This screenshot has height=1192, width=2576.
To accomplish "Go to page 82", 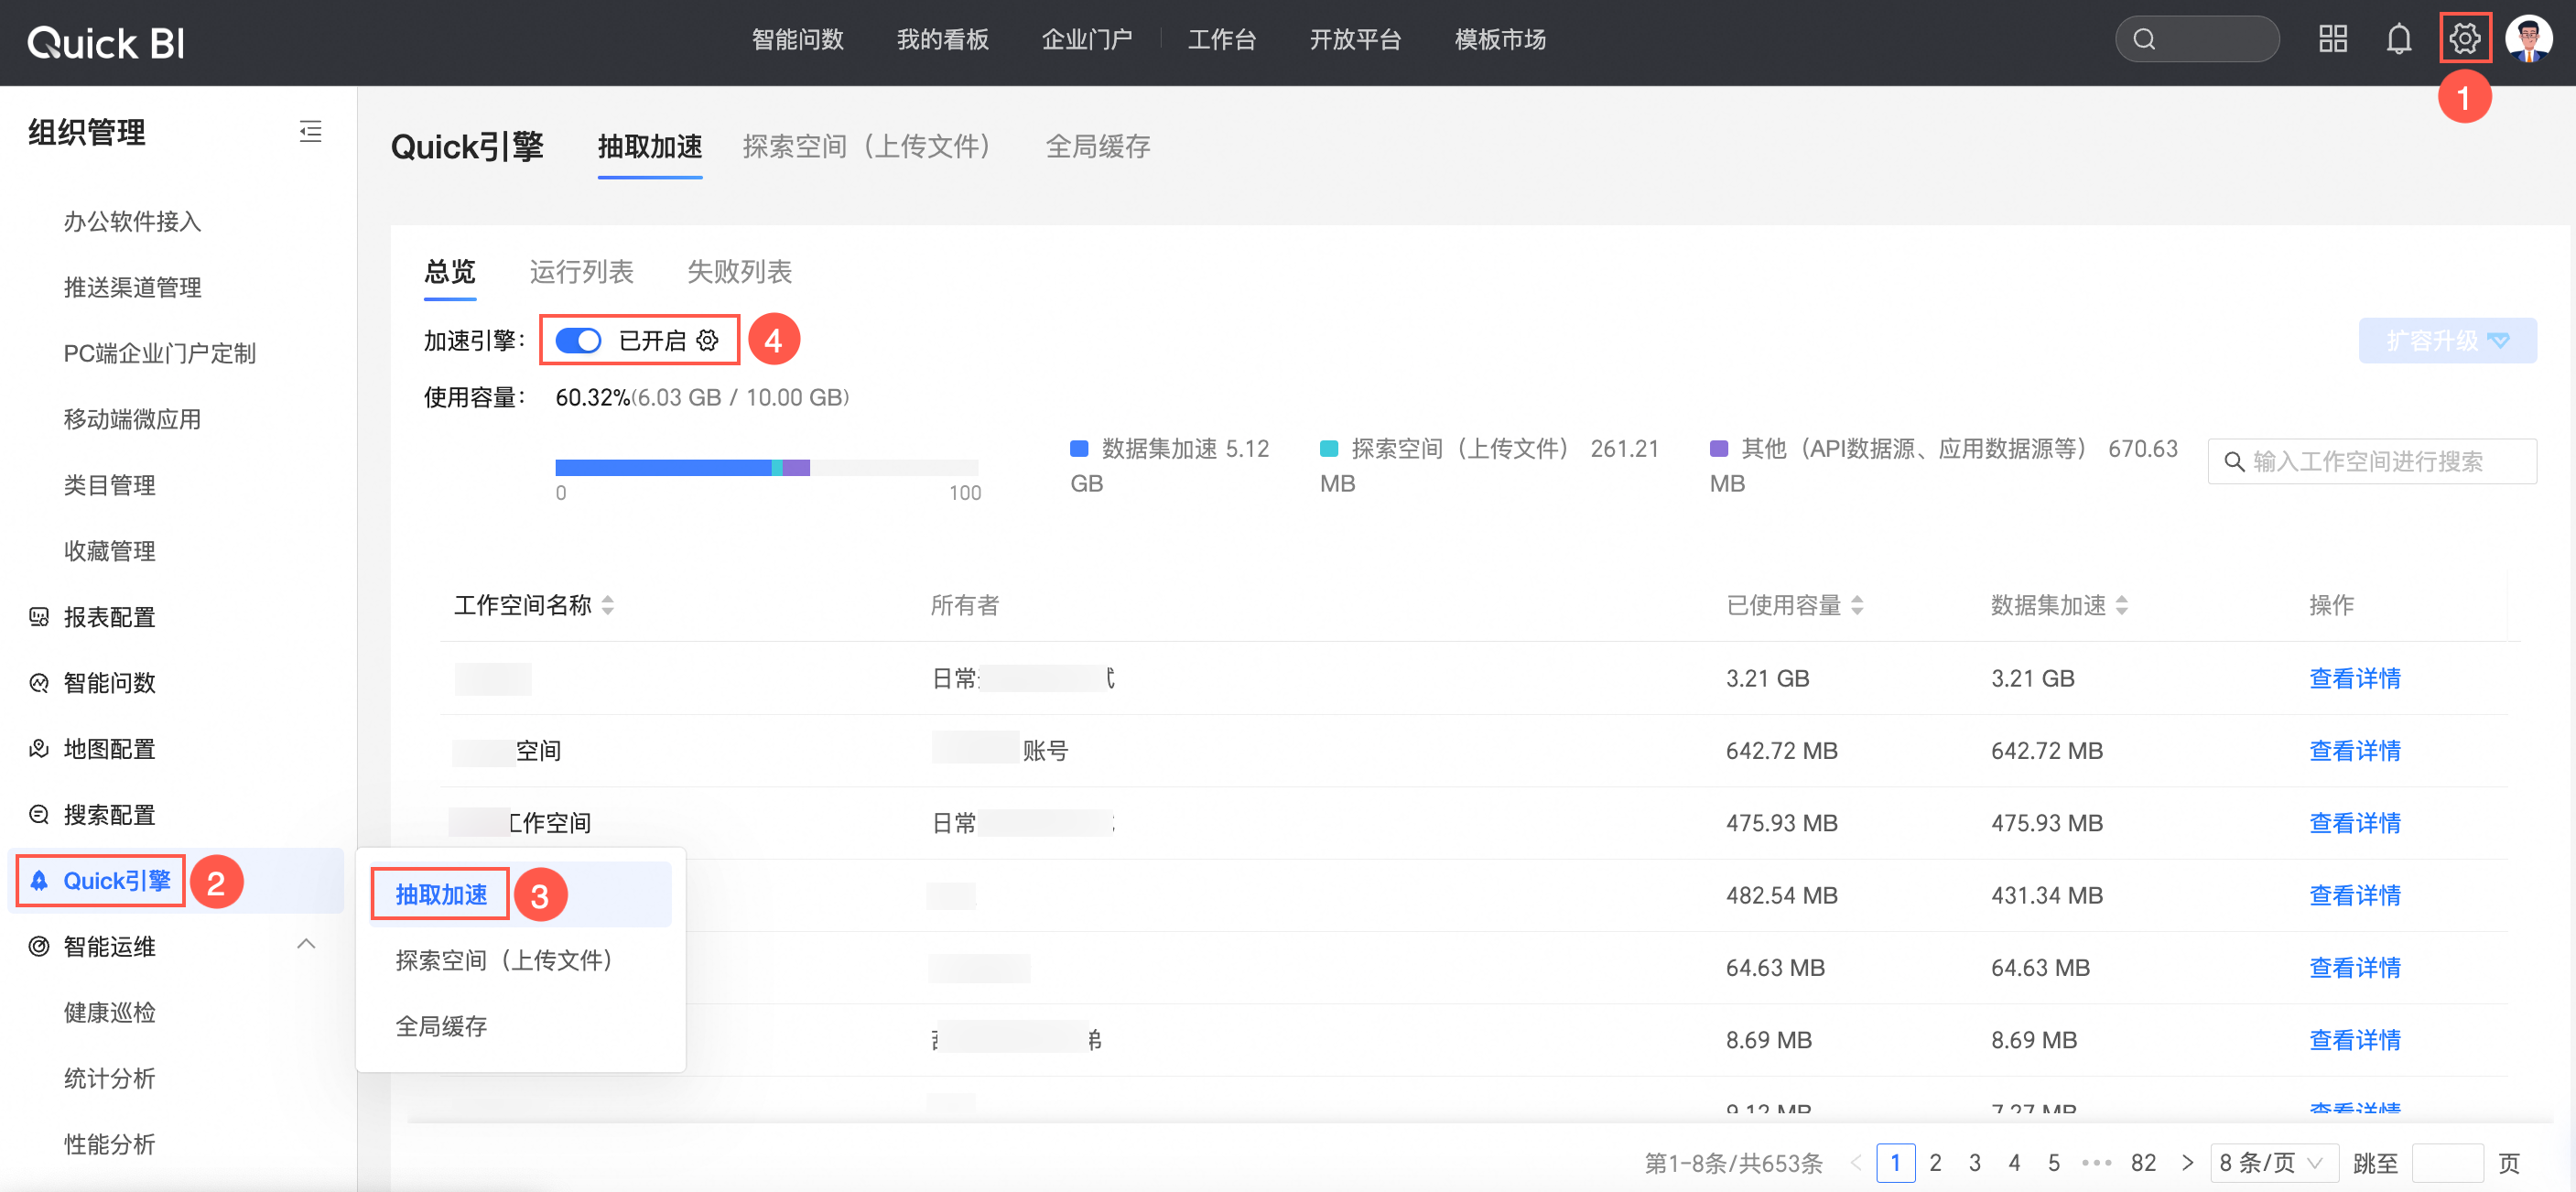I will [x=2143, y=1163].
